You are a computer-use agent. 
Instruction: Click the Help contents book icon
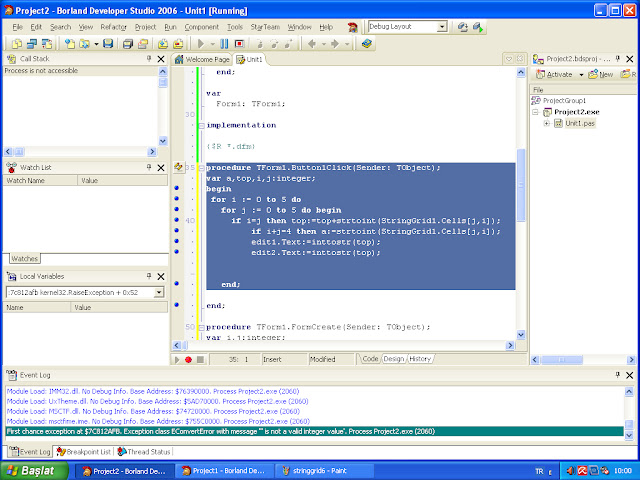367,43
